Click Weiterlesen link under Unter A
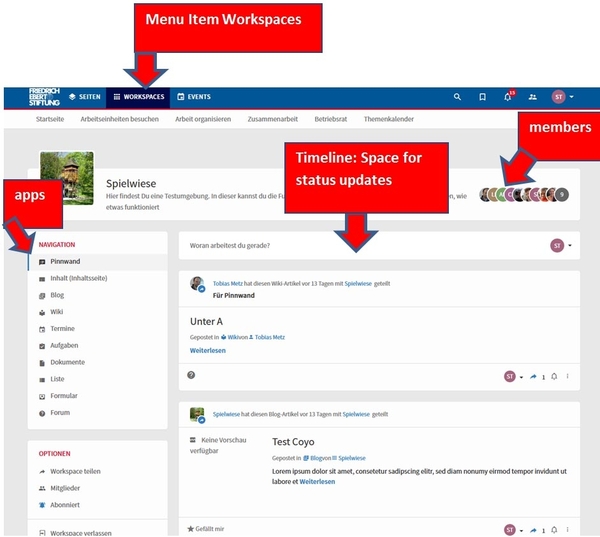Image resolution: width=600 pixels, height=537 pixels. point(208,350)
